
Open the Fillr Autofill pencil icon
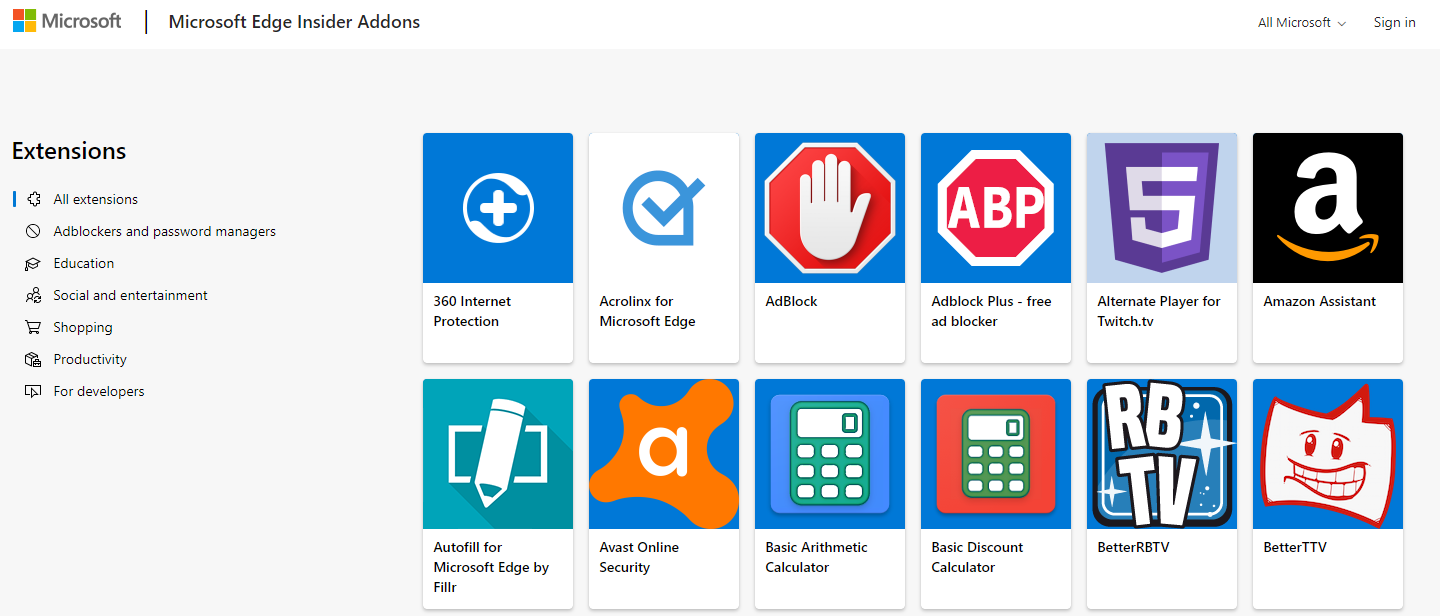coord(498,454)
